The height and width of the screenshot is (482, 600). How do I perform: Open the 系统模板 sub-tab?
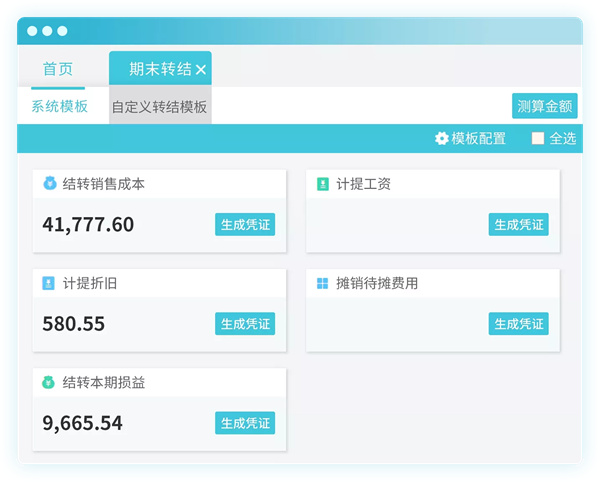pos(59,106)
